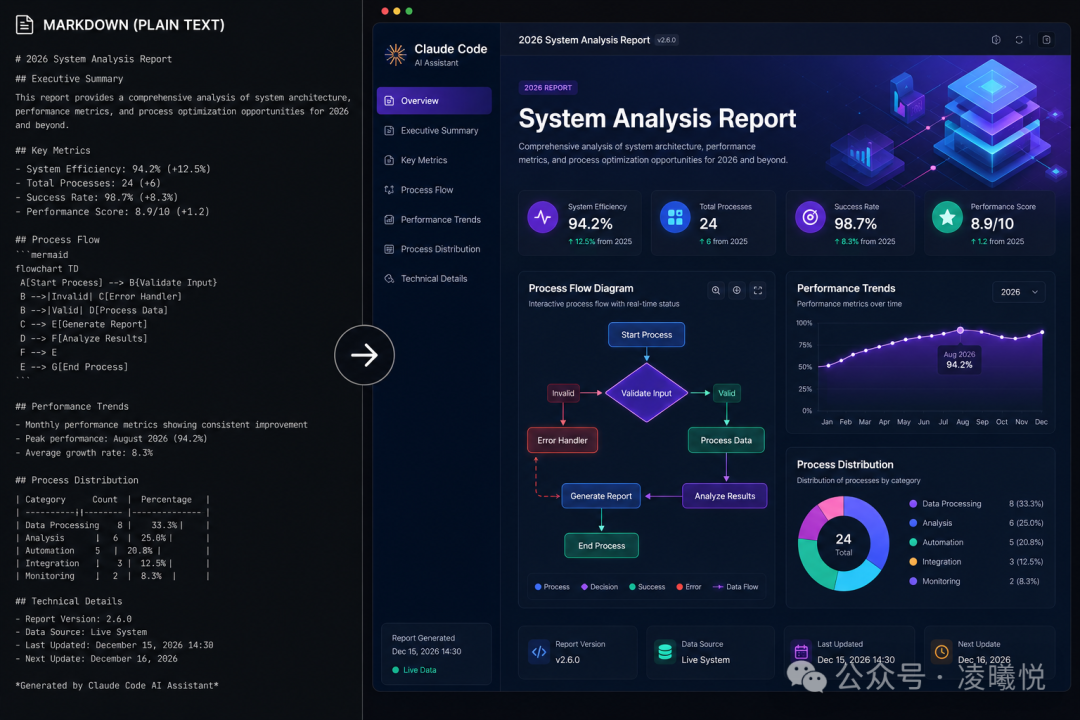Click the System Efficiency pulse icon
This screenshot has width=1080, height=720.
[x=543, y=217]
